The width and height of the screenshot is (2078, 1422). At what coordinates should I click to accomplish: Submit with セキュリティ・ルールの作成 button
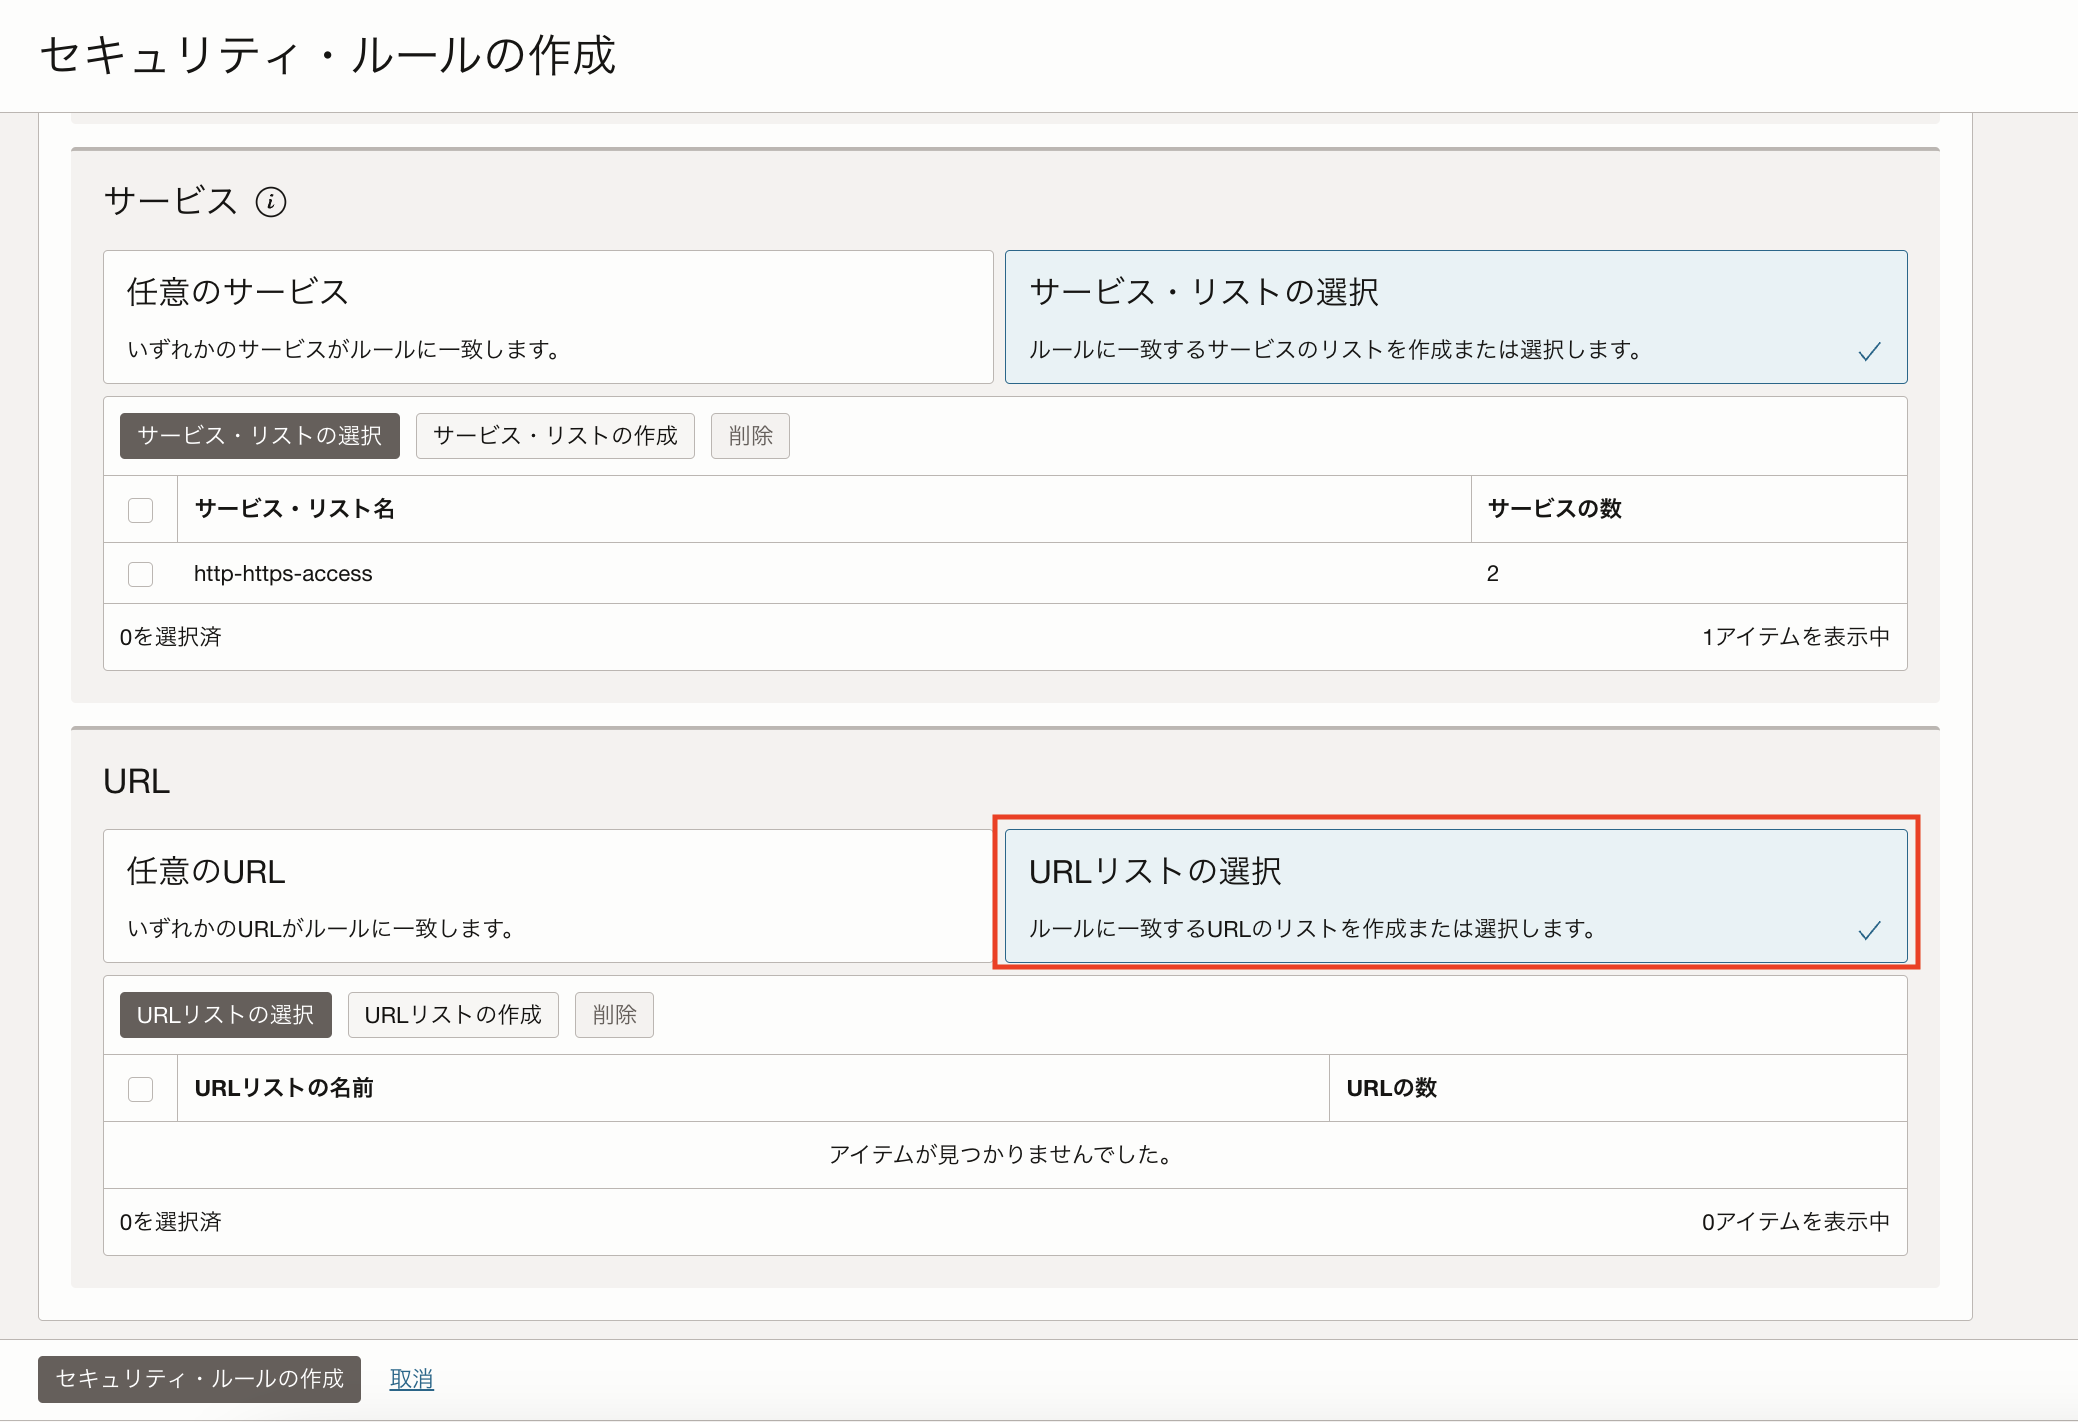click(199, 1379)
